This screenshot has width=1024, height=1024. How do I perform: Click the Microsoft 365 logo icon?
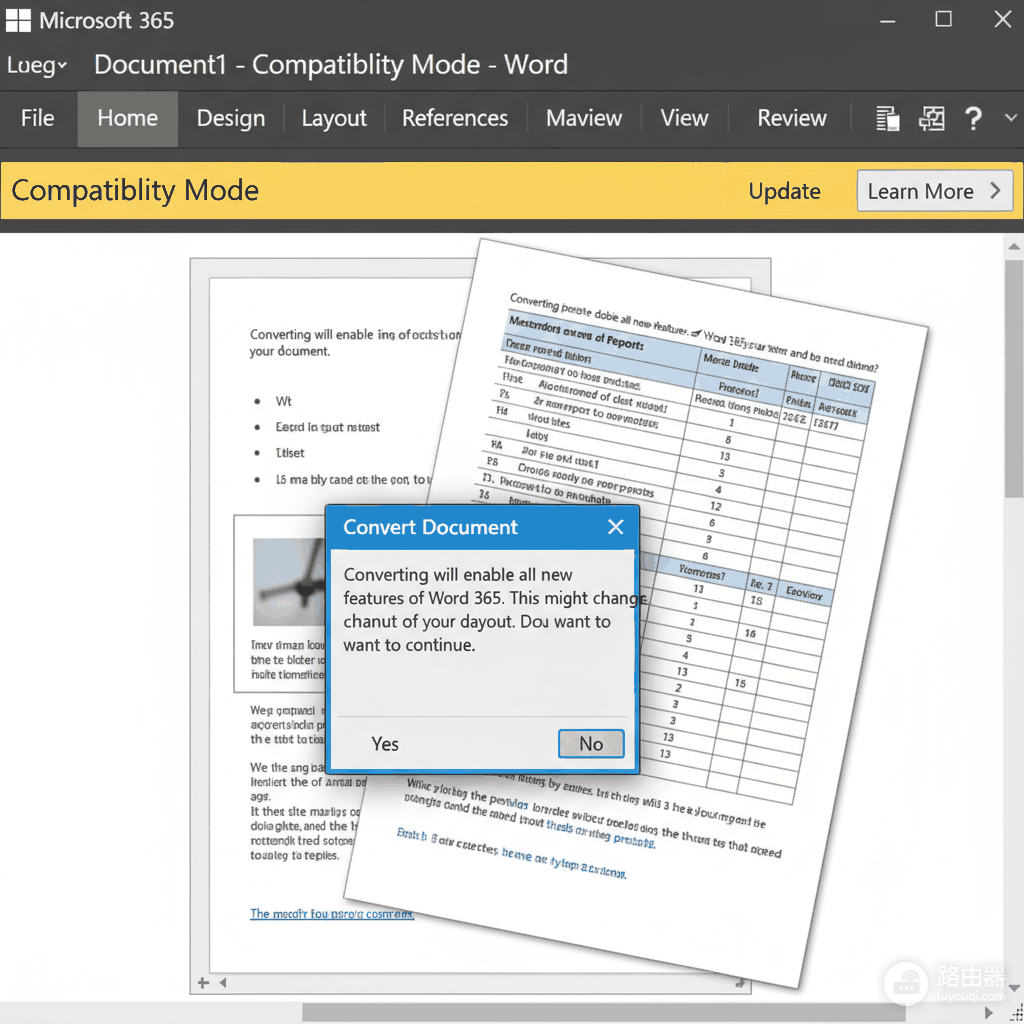tap(18, 20)
